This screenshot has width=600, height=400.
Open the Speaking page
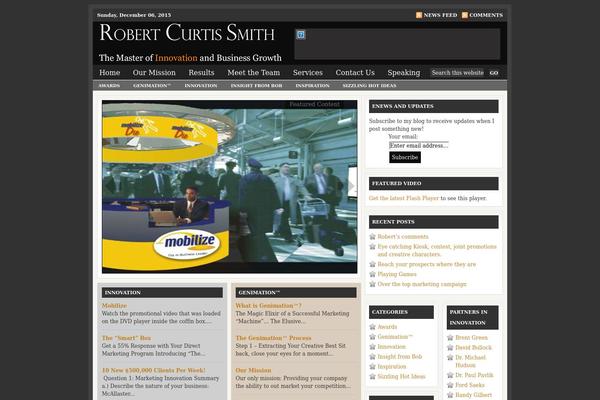[403, 72]
